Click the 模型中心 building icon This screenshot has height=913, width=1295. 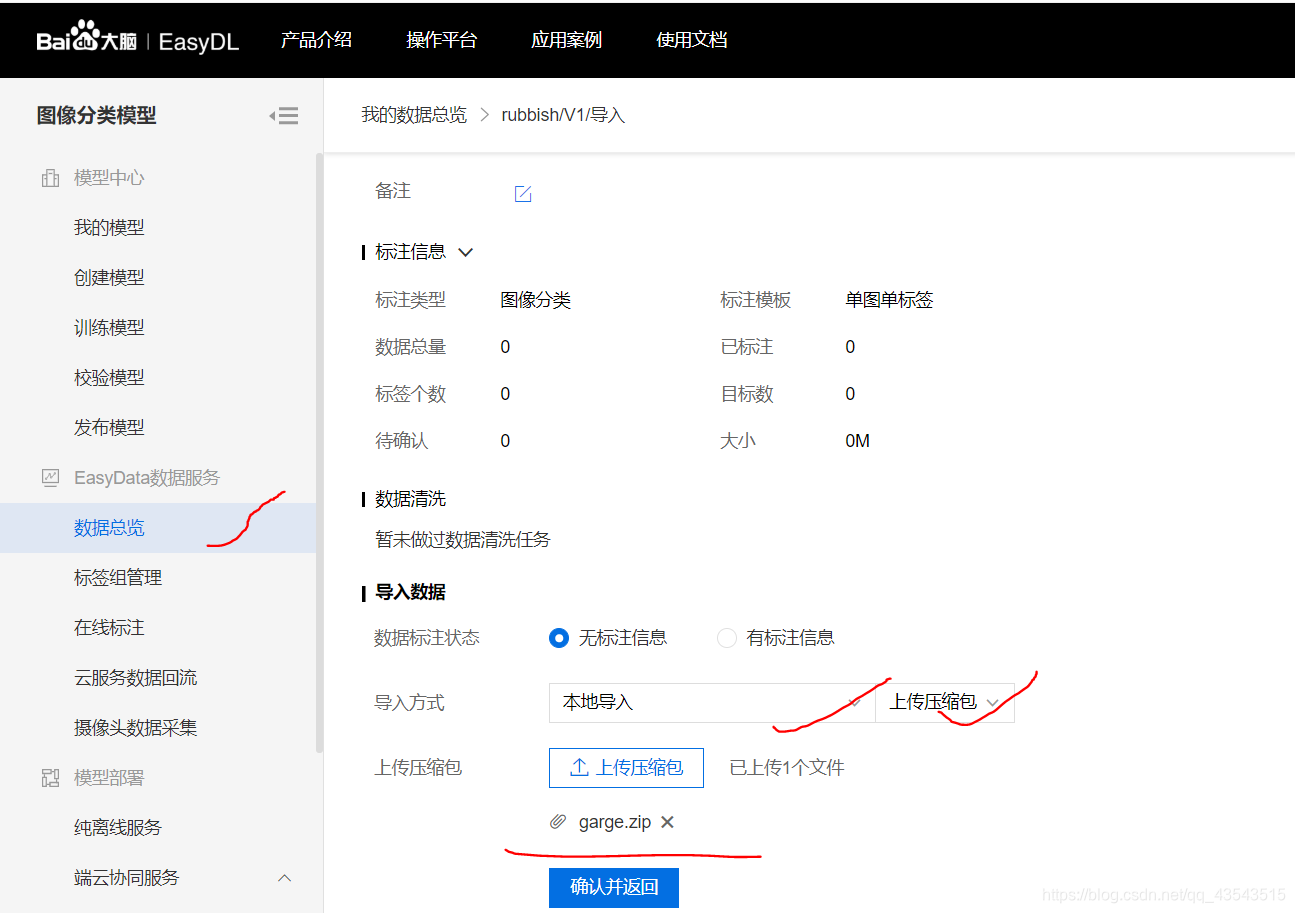pyautogui.click(x=50, y=178)
